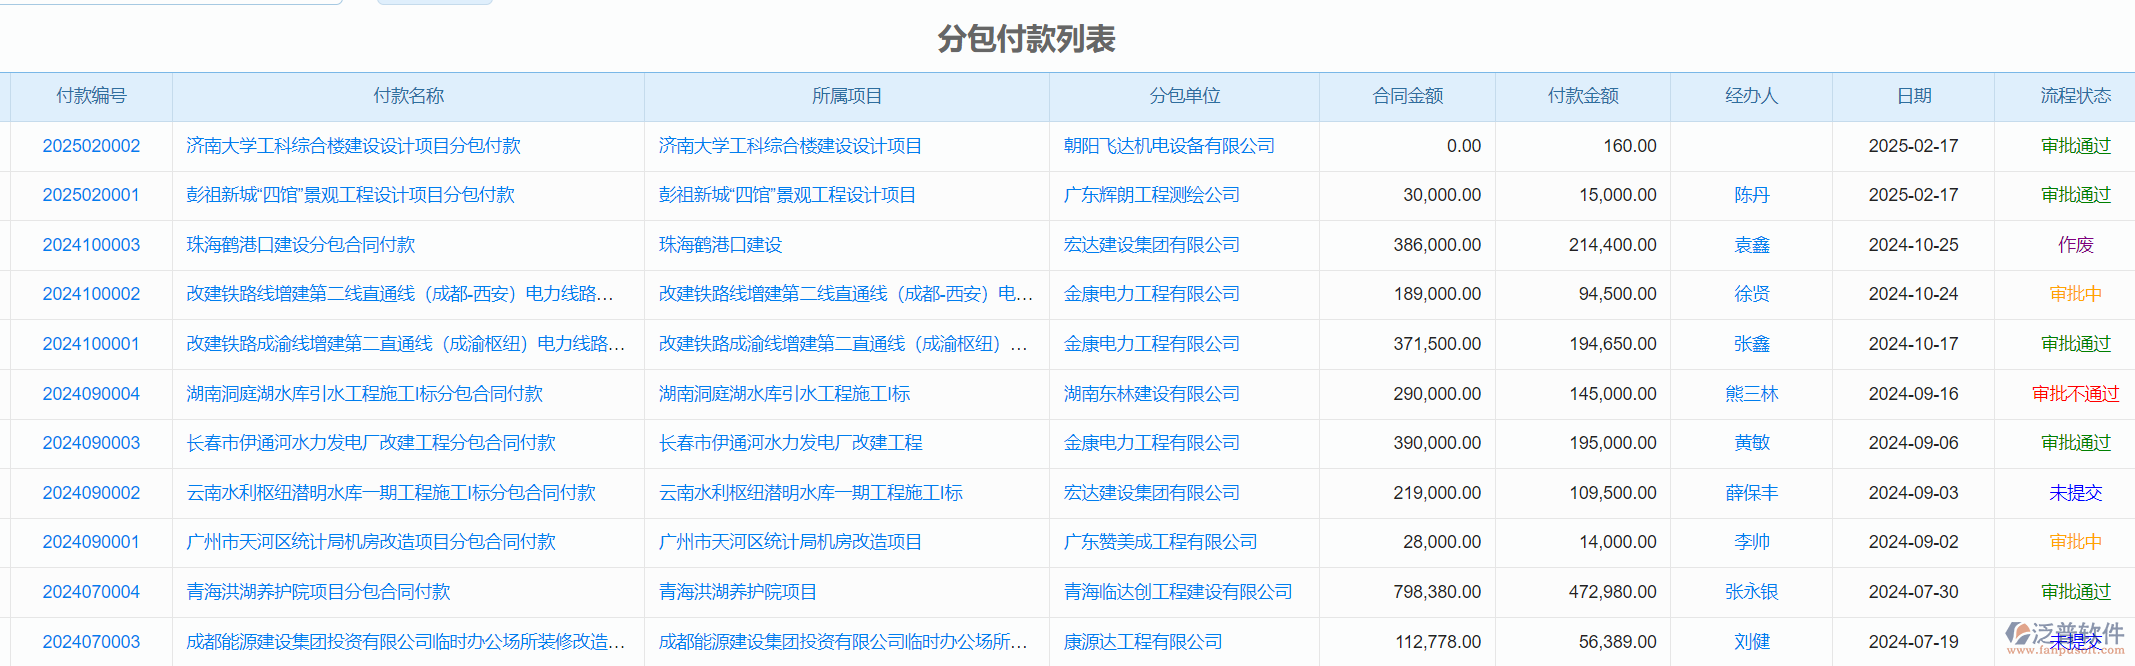The width and height of the screenshot is (2135, 666).
Task: Sort by 付款名称 column header
Action: [x=408, y=96]
